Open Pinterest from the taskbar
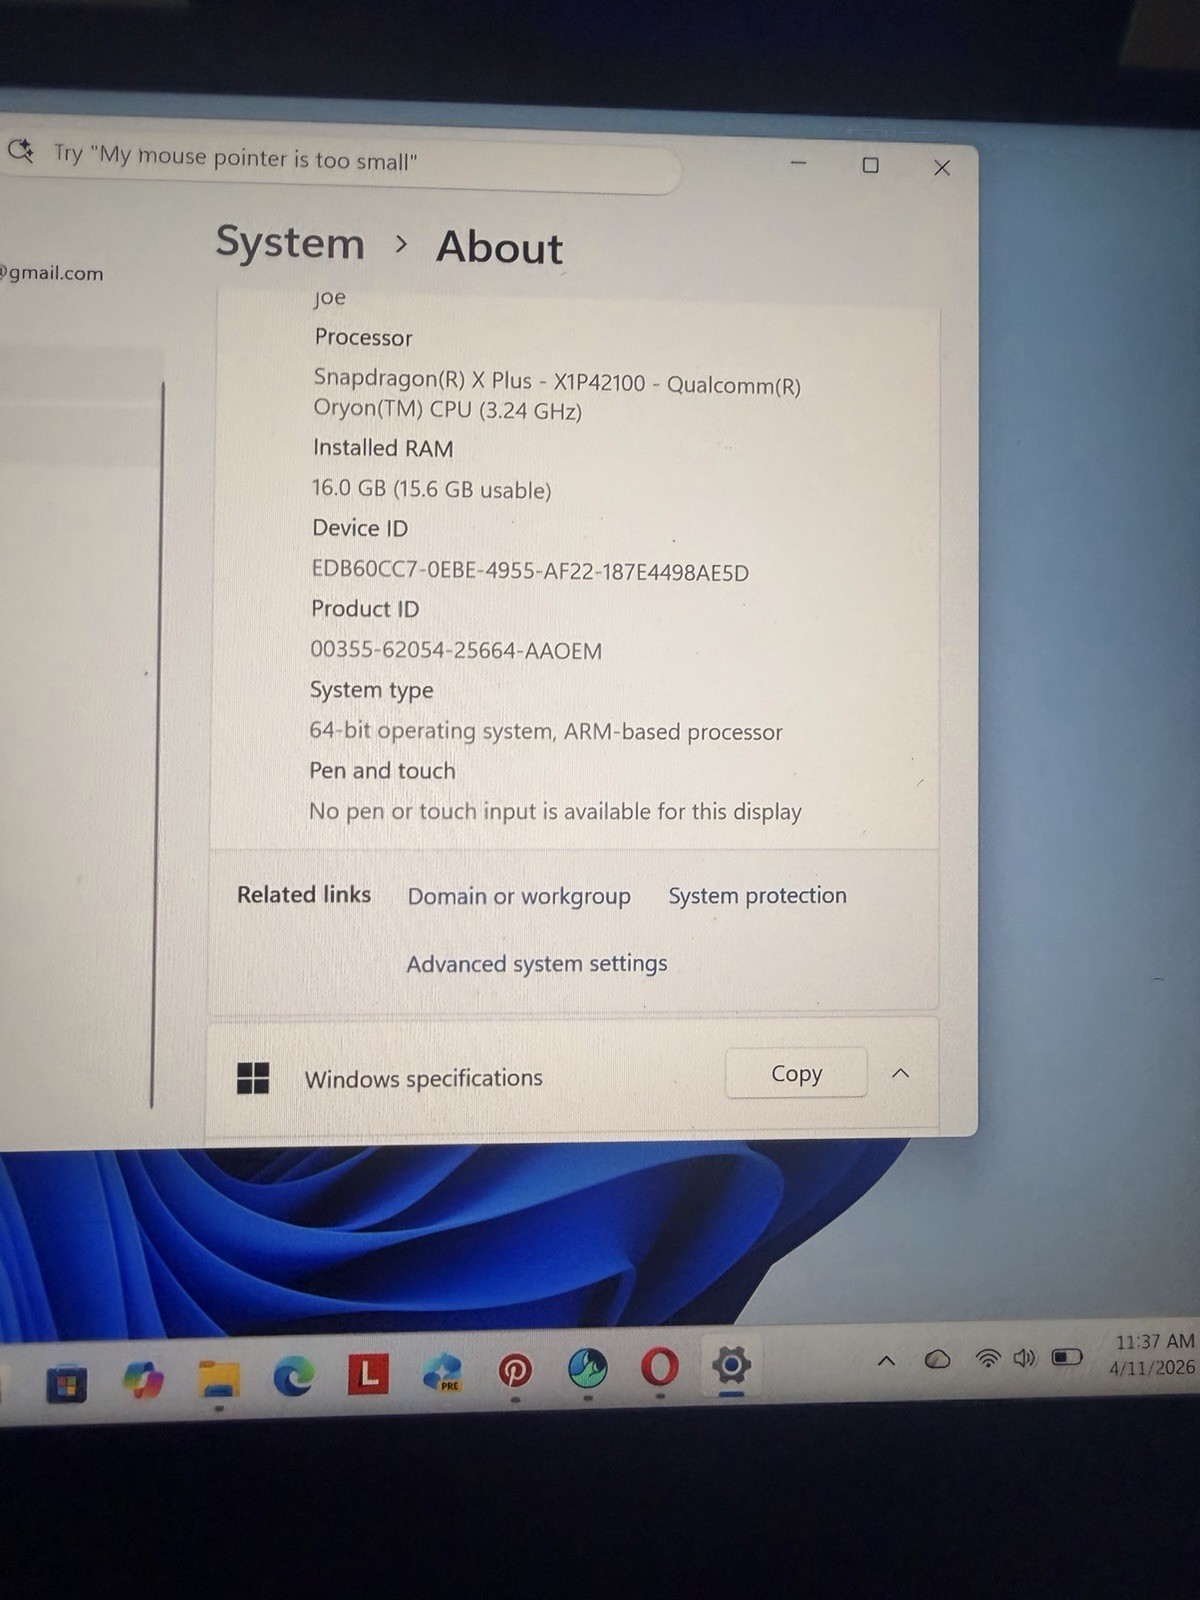Viewport: 1200px width, 1600px height. click(514, 1370)
